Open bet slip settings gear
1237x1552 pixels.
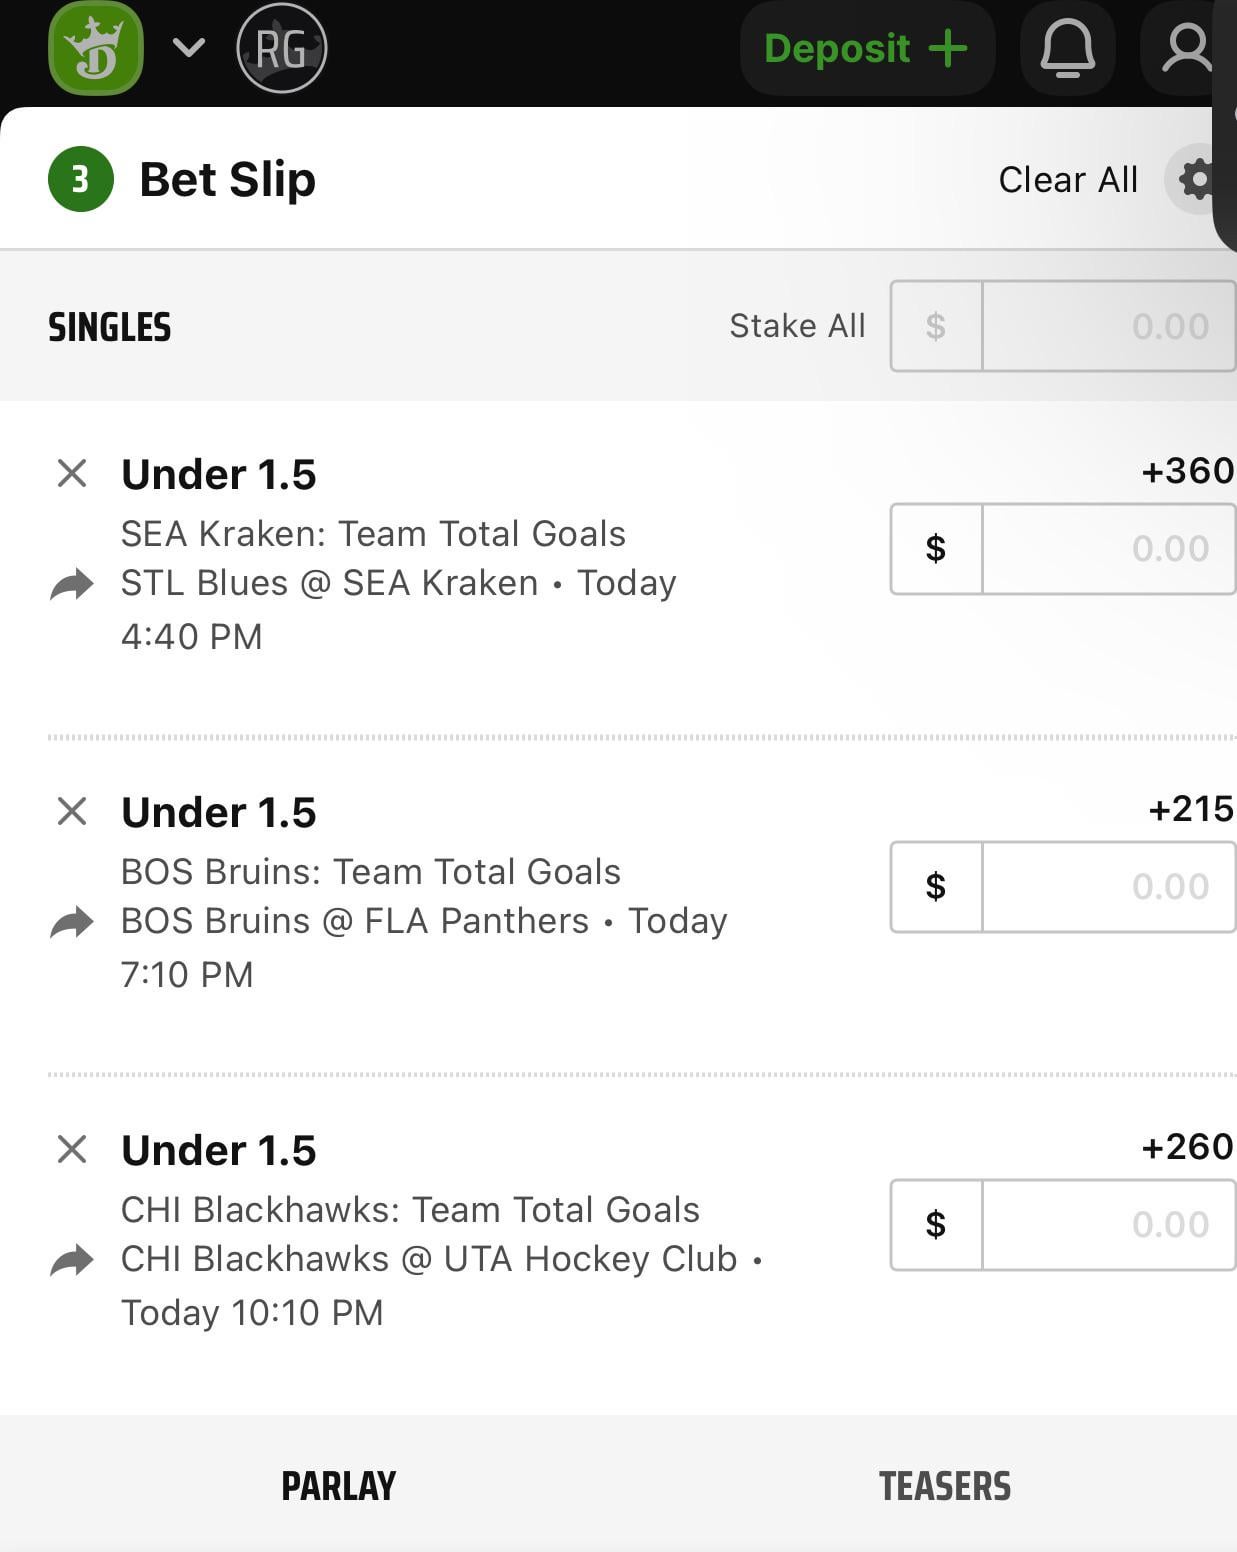(1197, 180)
